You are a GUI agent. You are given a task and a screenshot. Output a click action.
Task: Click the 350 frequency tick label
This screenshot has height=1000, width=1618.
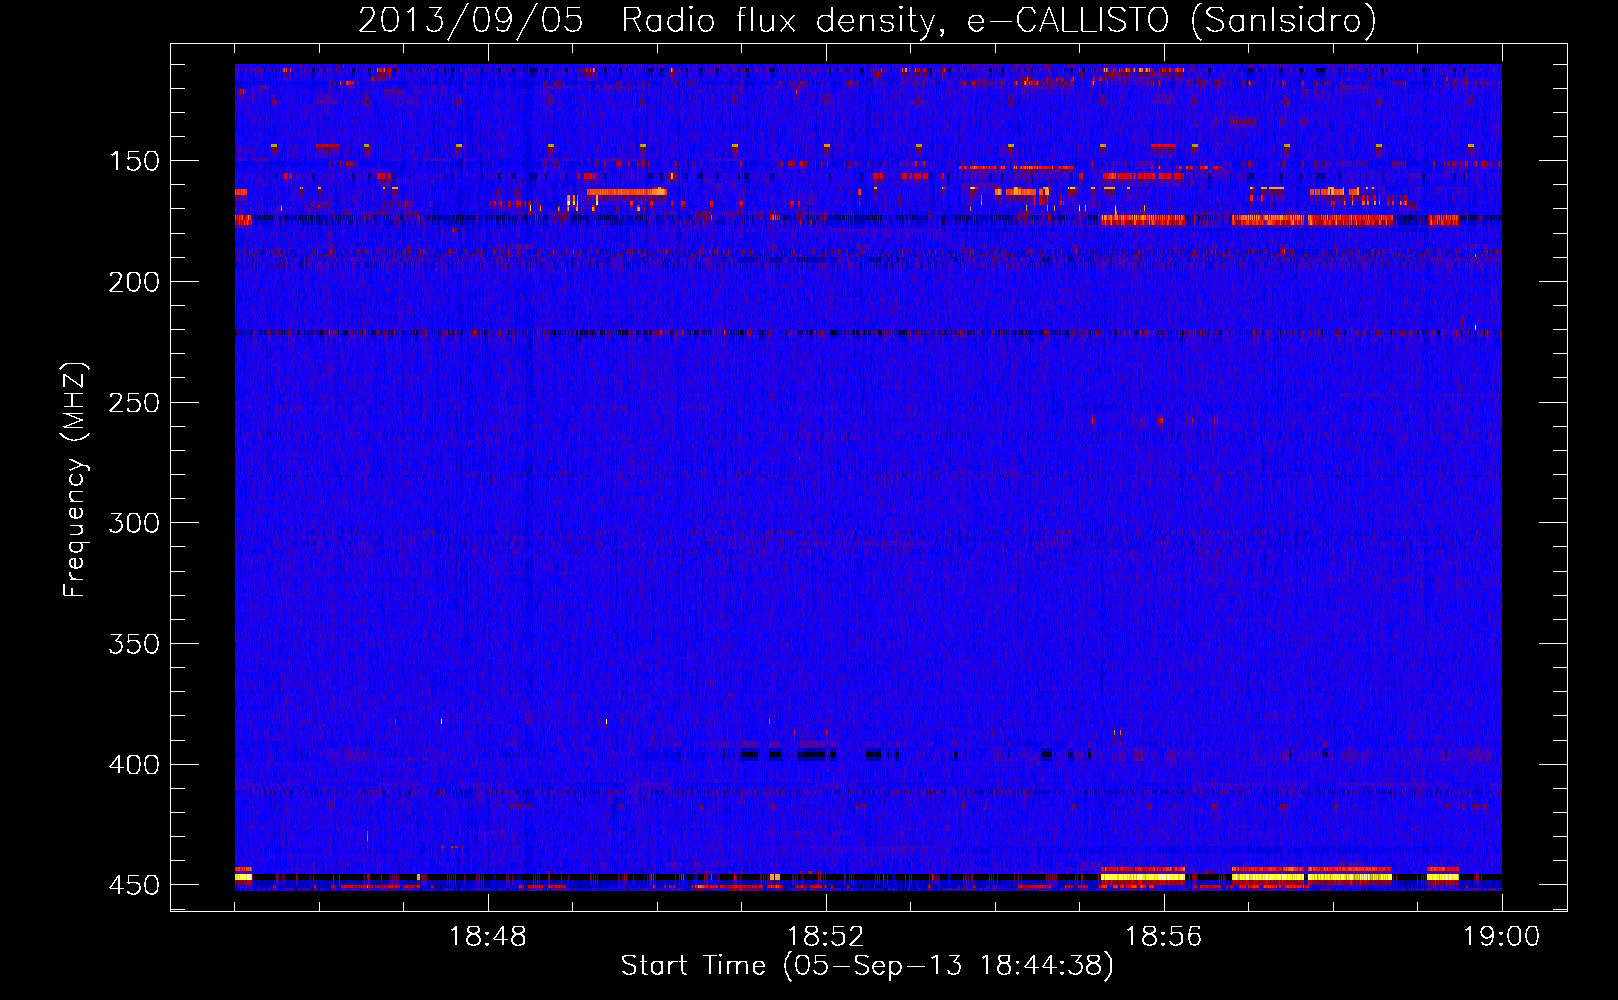point(134,644)
